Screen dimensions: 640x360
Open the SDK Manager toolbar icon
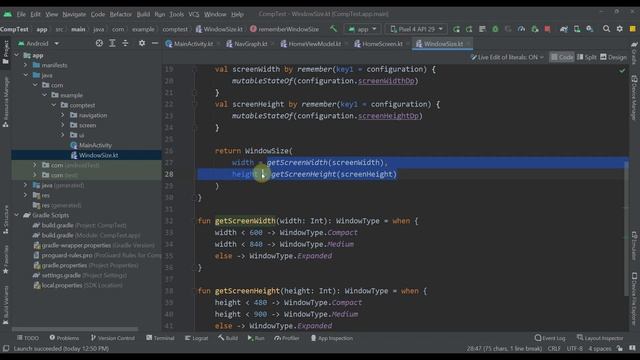(x=590, y=29)
